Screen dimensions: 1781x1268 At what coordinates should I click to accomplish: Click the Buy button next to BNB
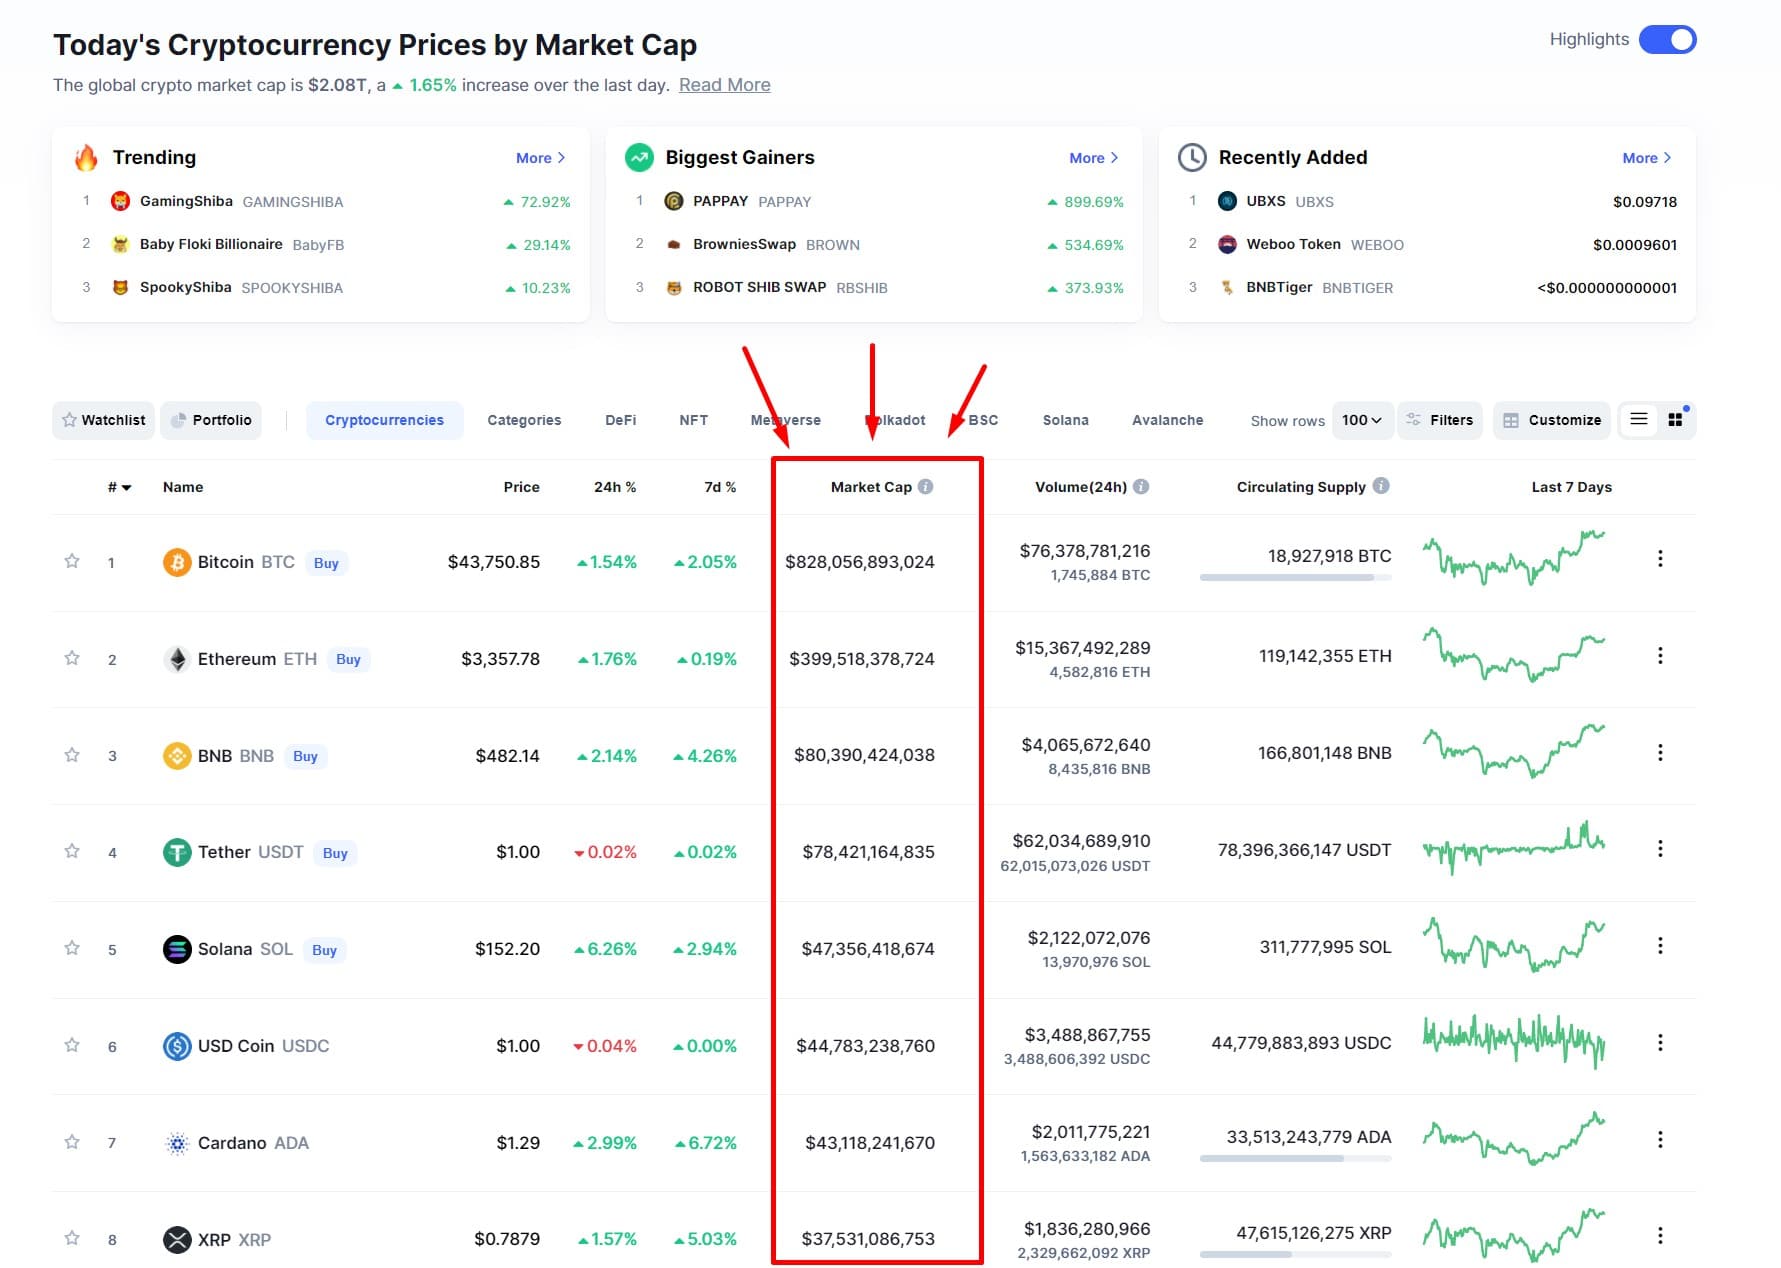[x=305, y=756]
